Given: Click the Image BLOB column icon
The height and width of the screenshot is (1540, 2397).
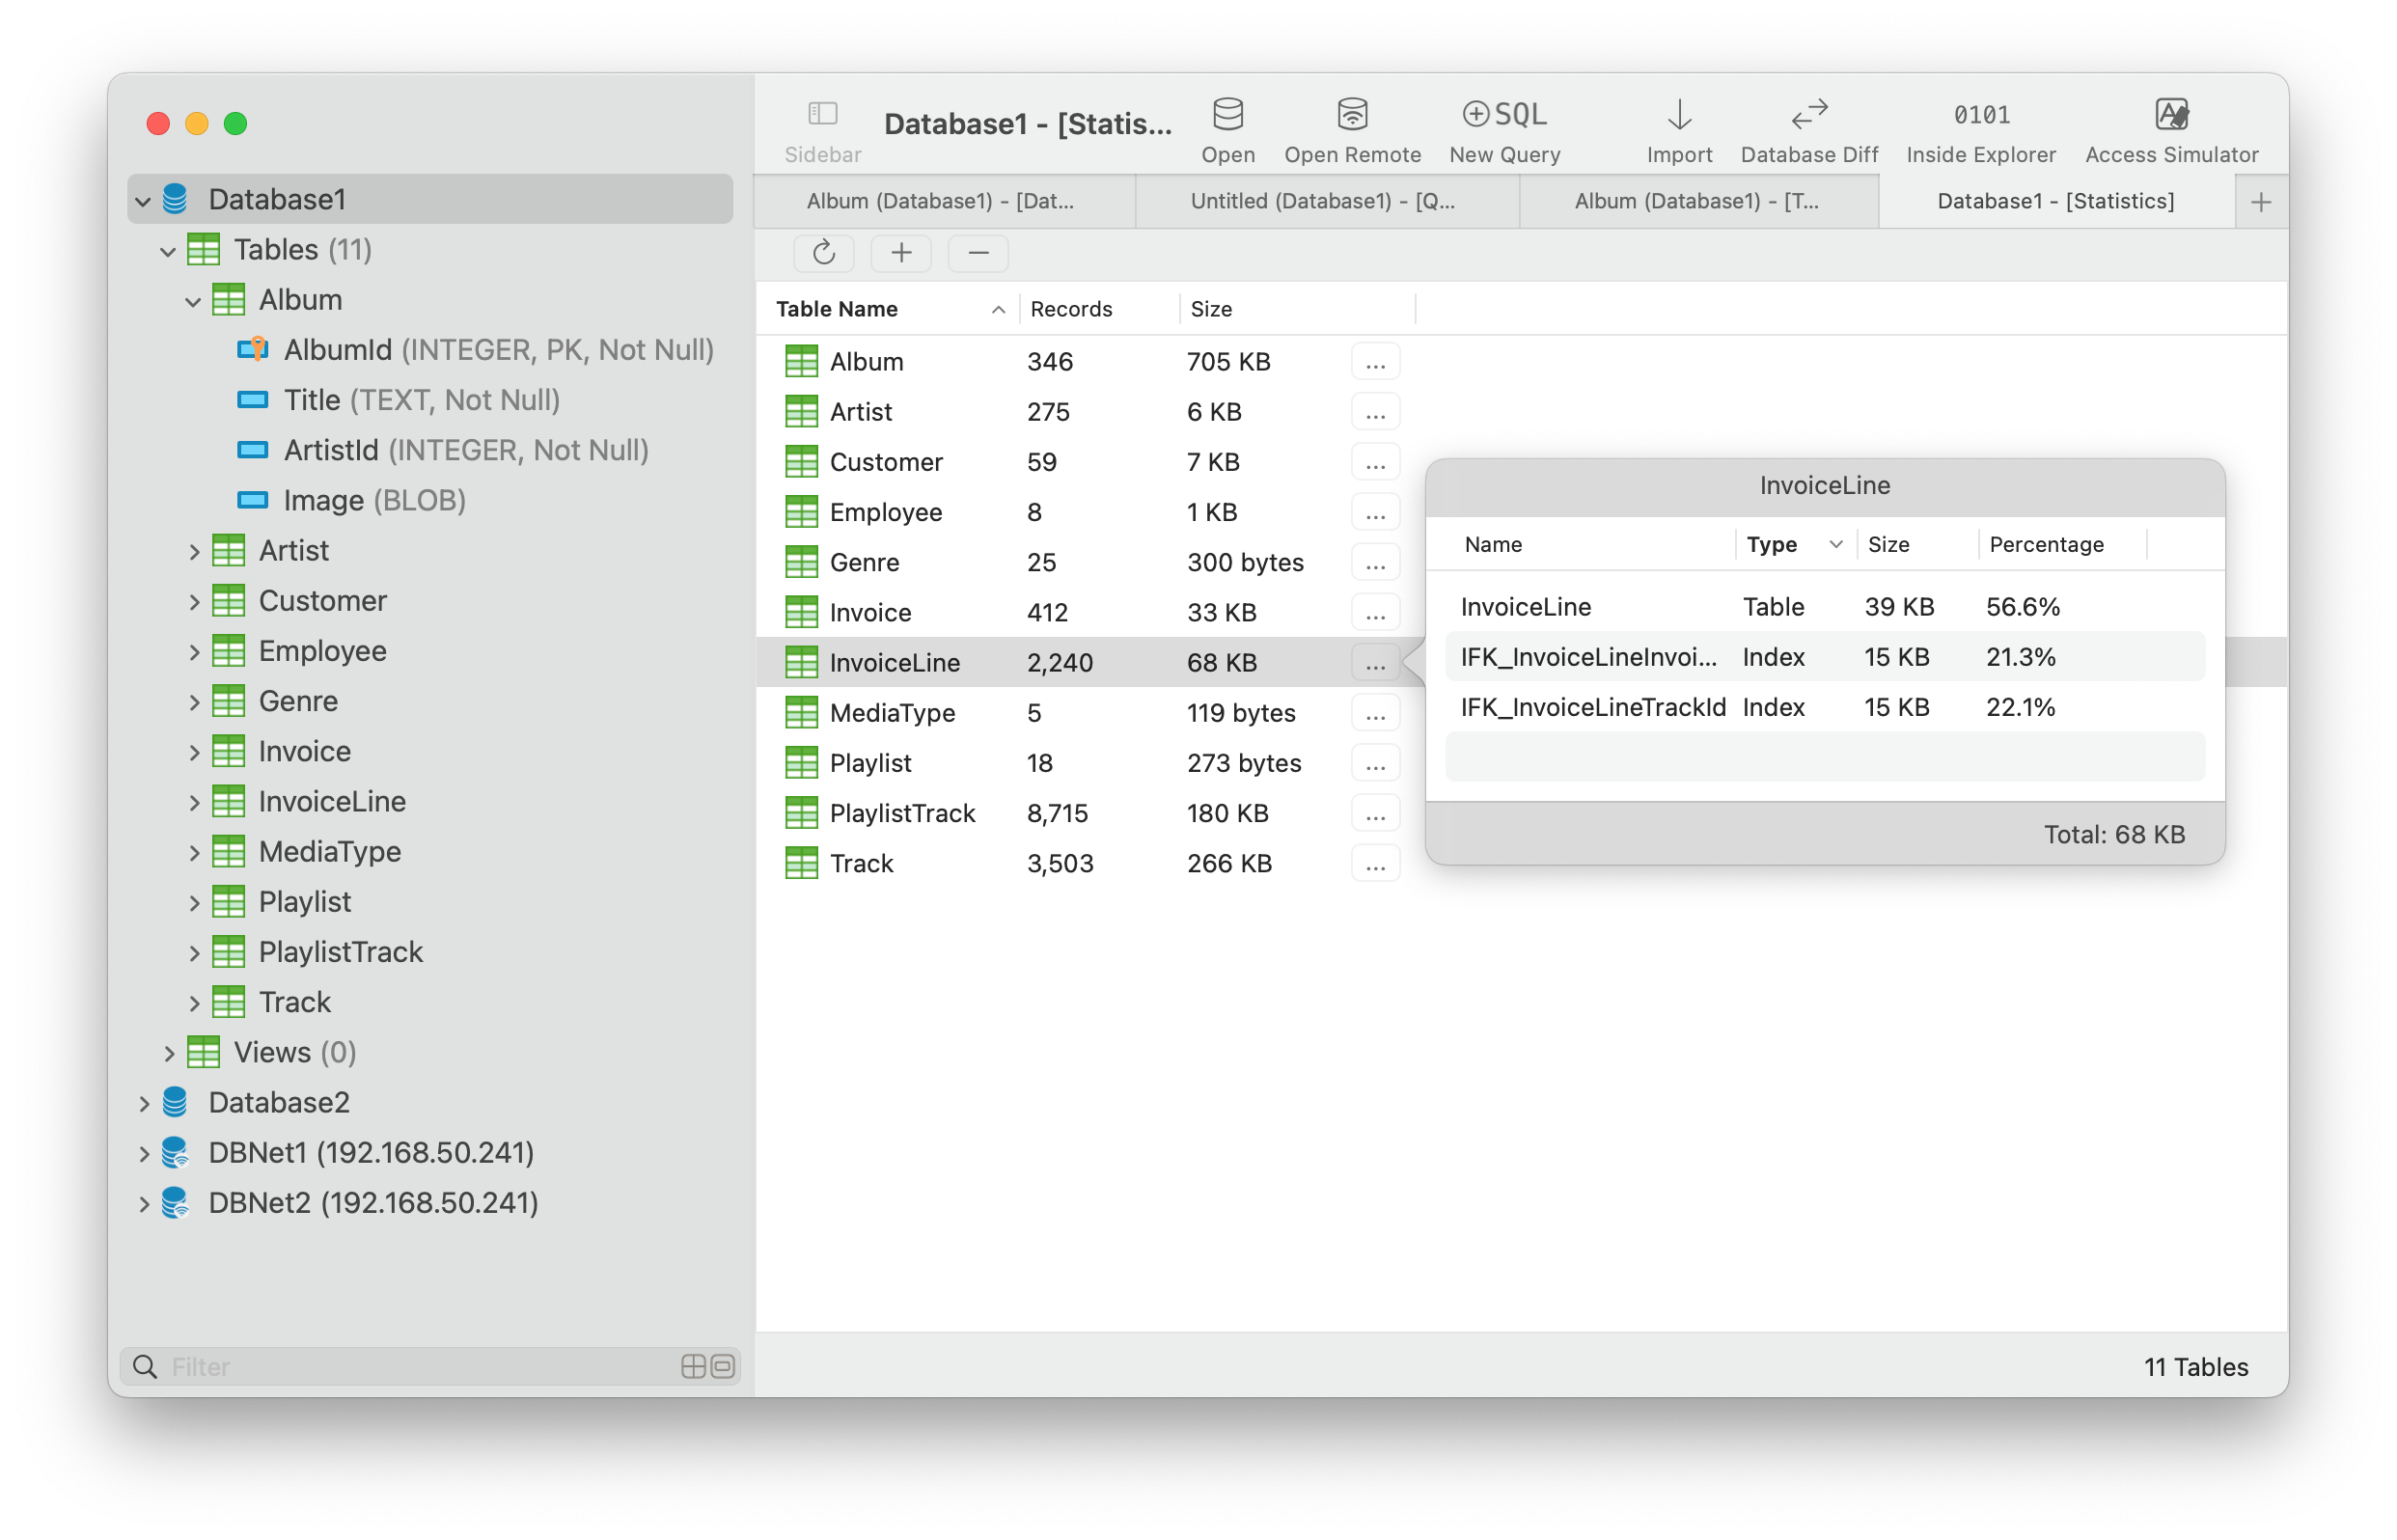Looking at the screenshot, I should (252, 500).
